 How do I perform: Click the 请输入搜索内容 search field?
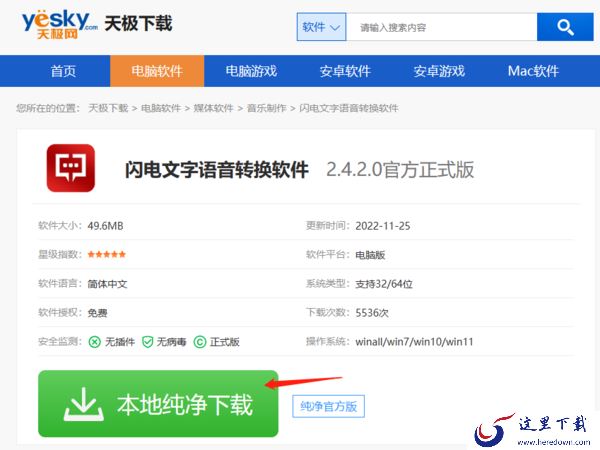[x=442, y=27]
